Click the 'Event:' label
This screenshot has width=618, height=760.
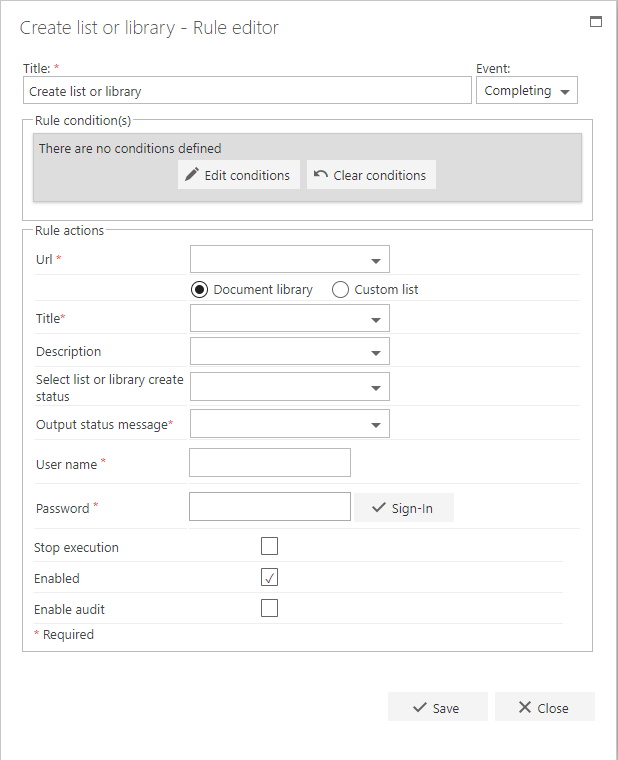point(493,69)
